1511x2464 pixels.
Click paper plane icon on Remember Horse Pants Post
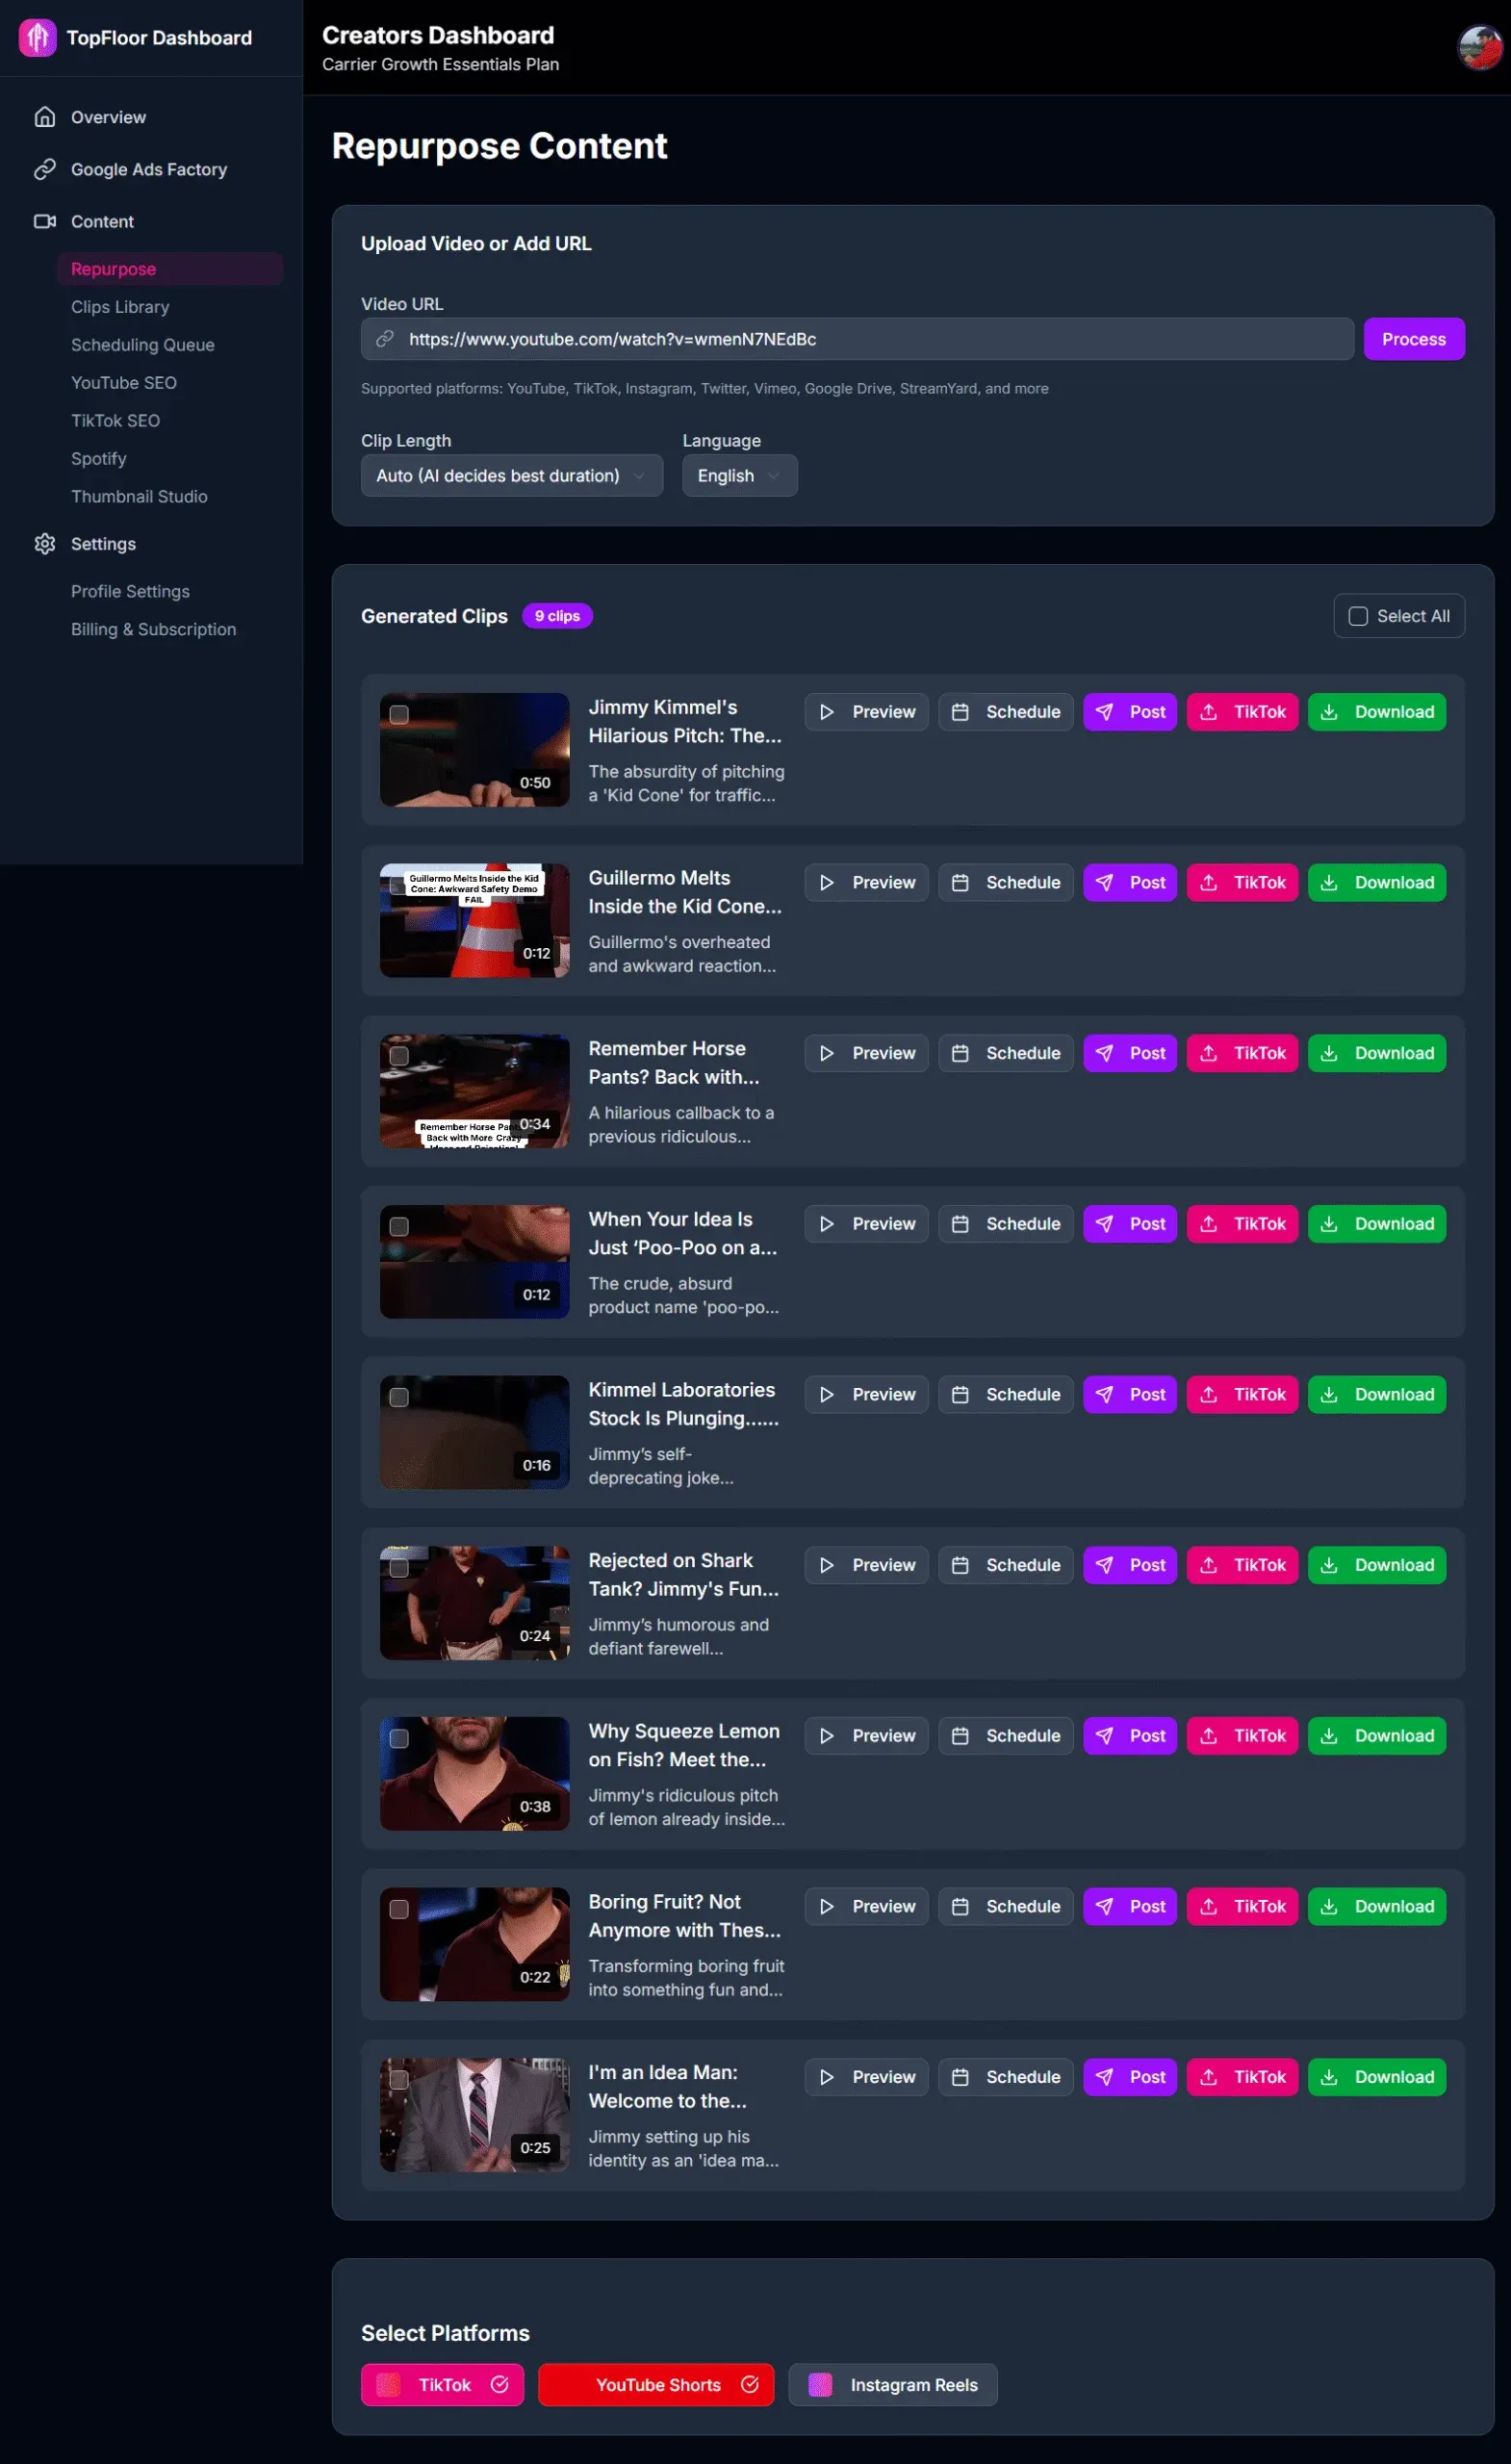tap(1104, 1053)
